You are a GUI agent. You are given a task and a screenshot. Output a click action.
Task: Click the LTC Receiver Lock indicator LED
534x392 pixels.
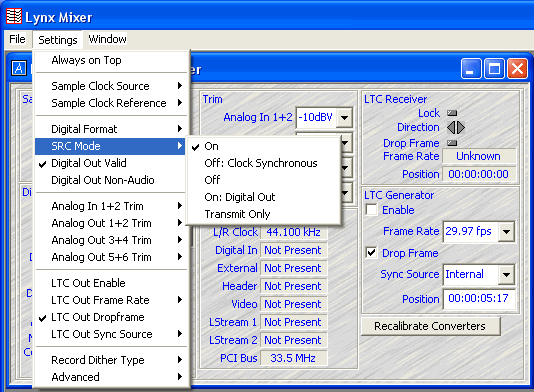[x=452, y=113]
